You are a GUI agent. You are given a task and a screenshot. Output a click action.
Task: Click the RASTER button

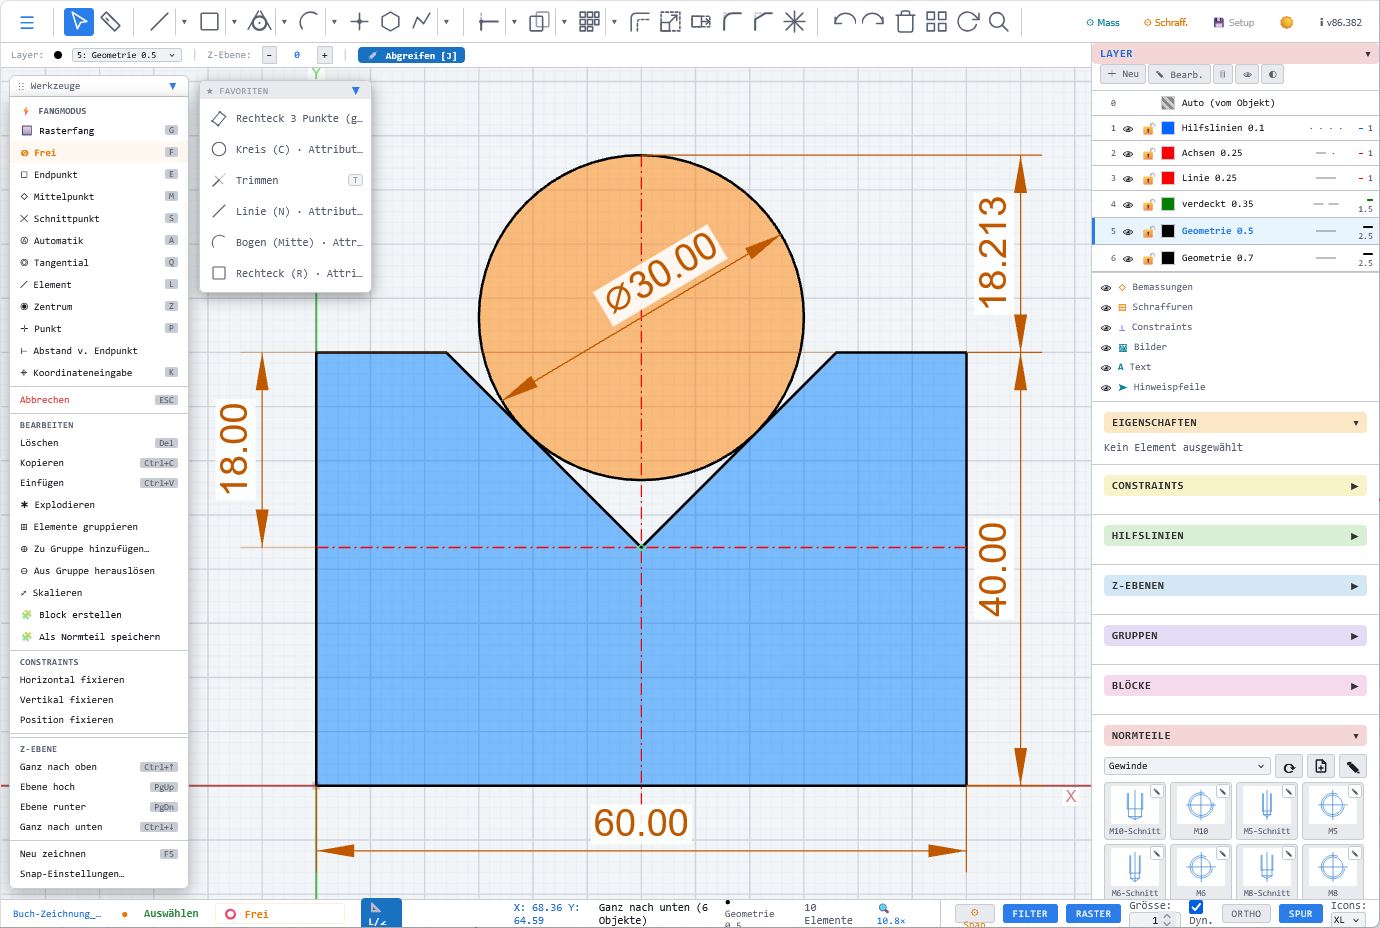1093,914
